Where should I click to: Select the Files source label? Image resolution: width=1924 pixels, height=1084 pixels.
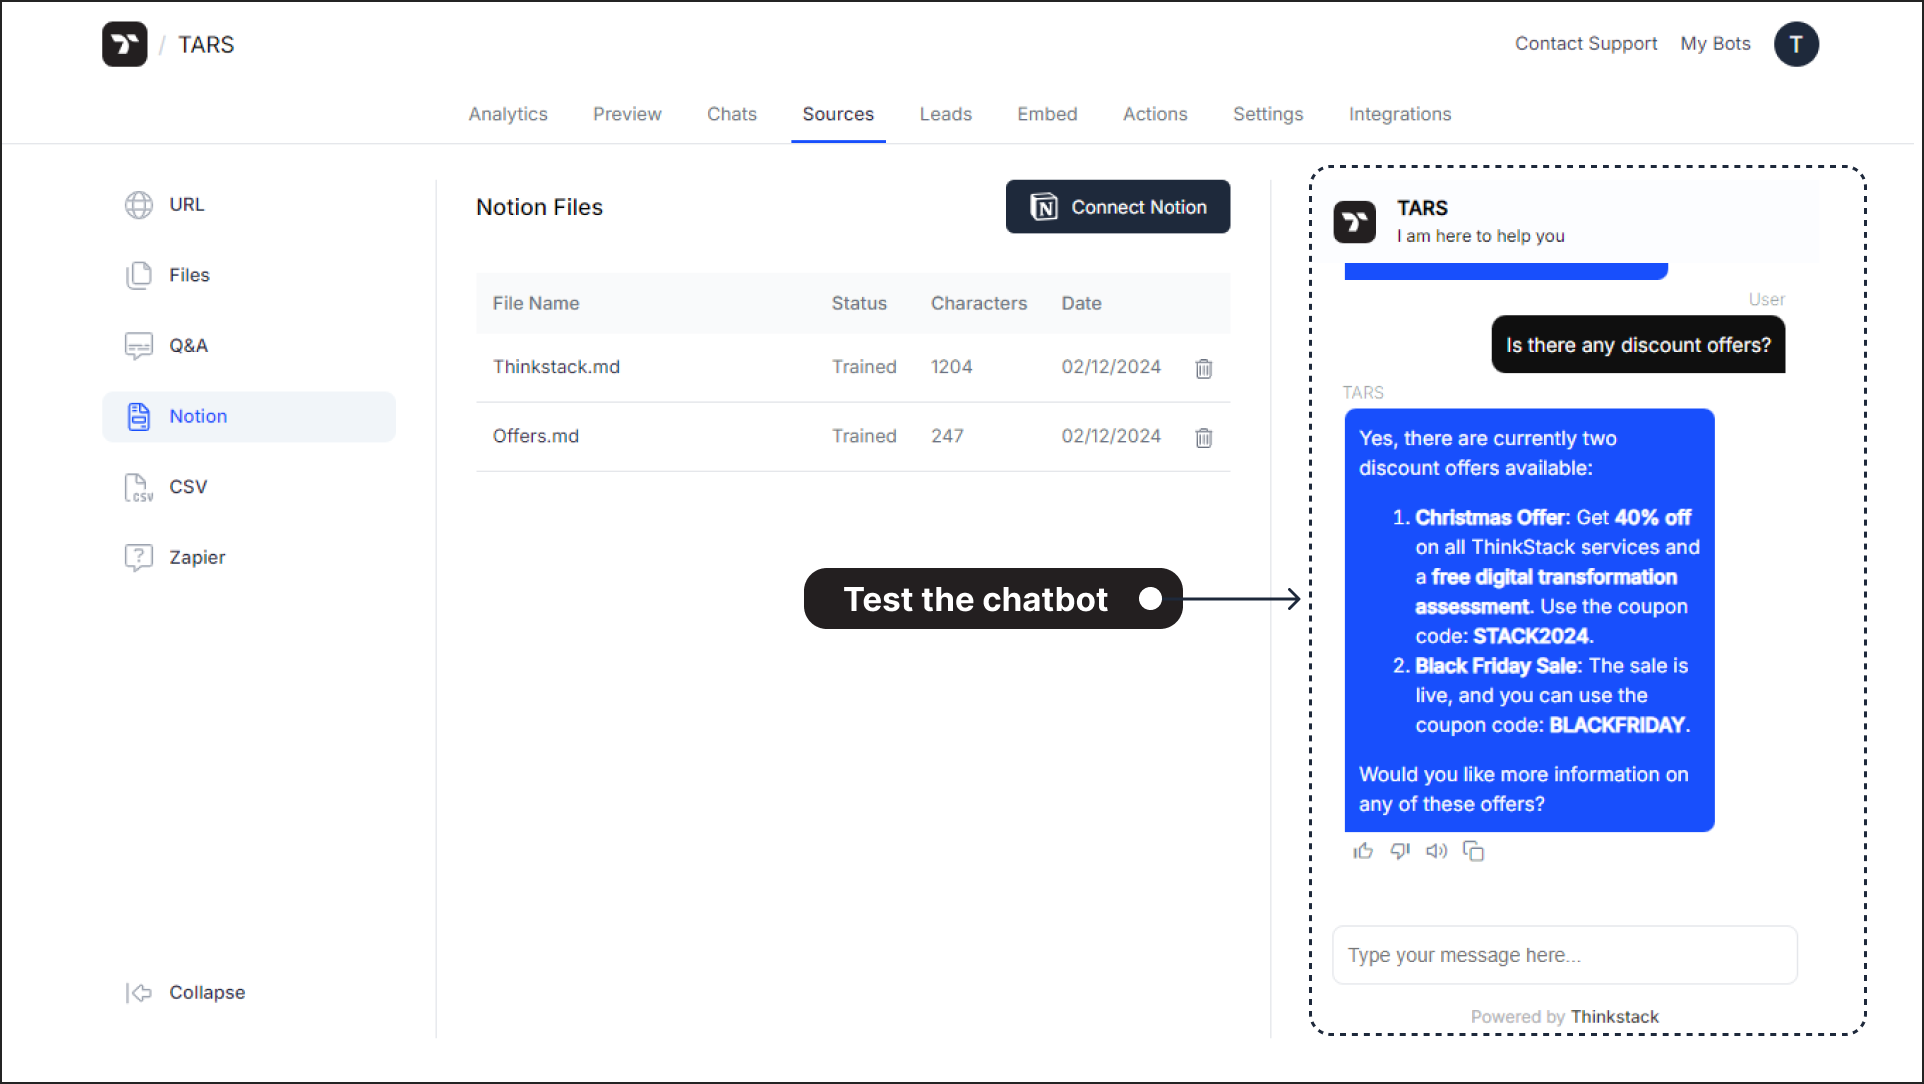point(189,275)
